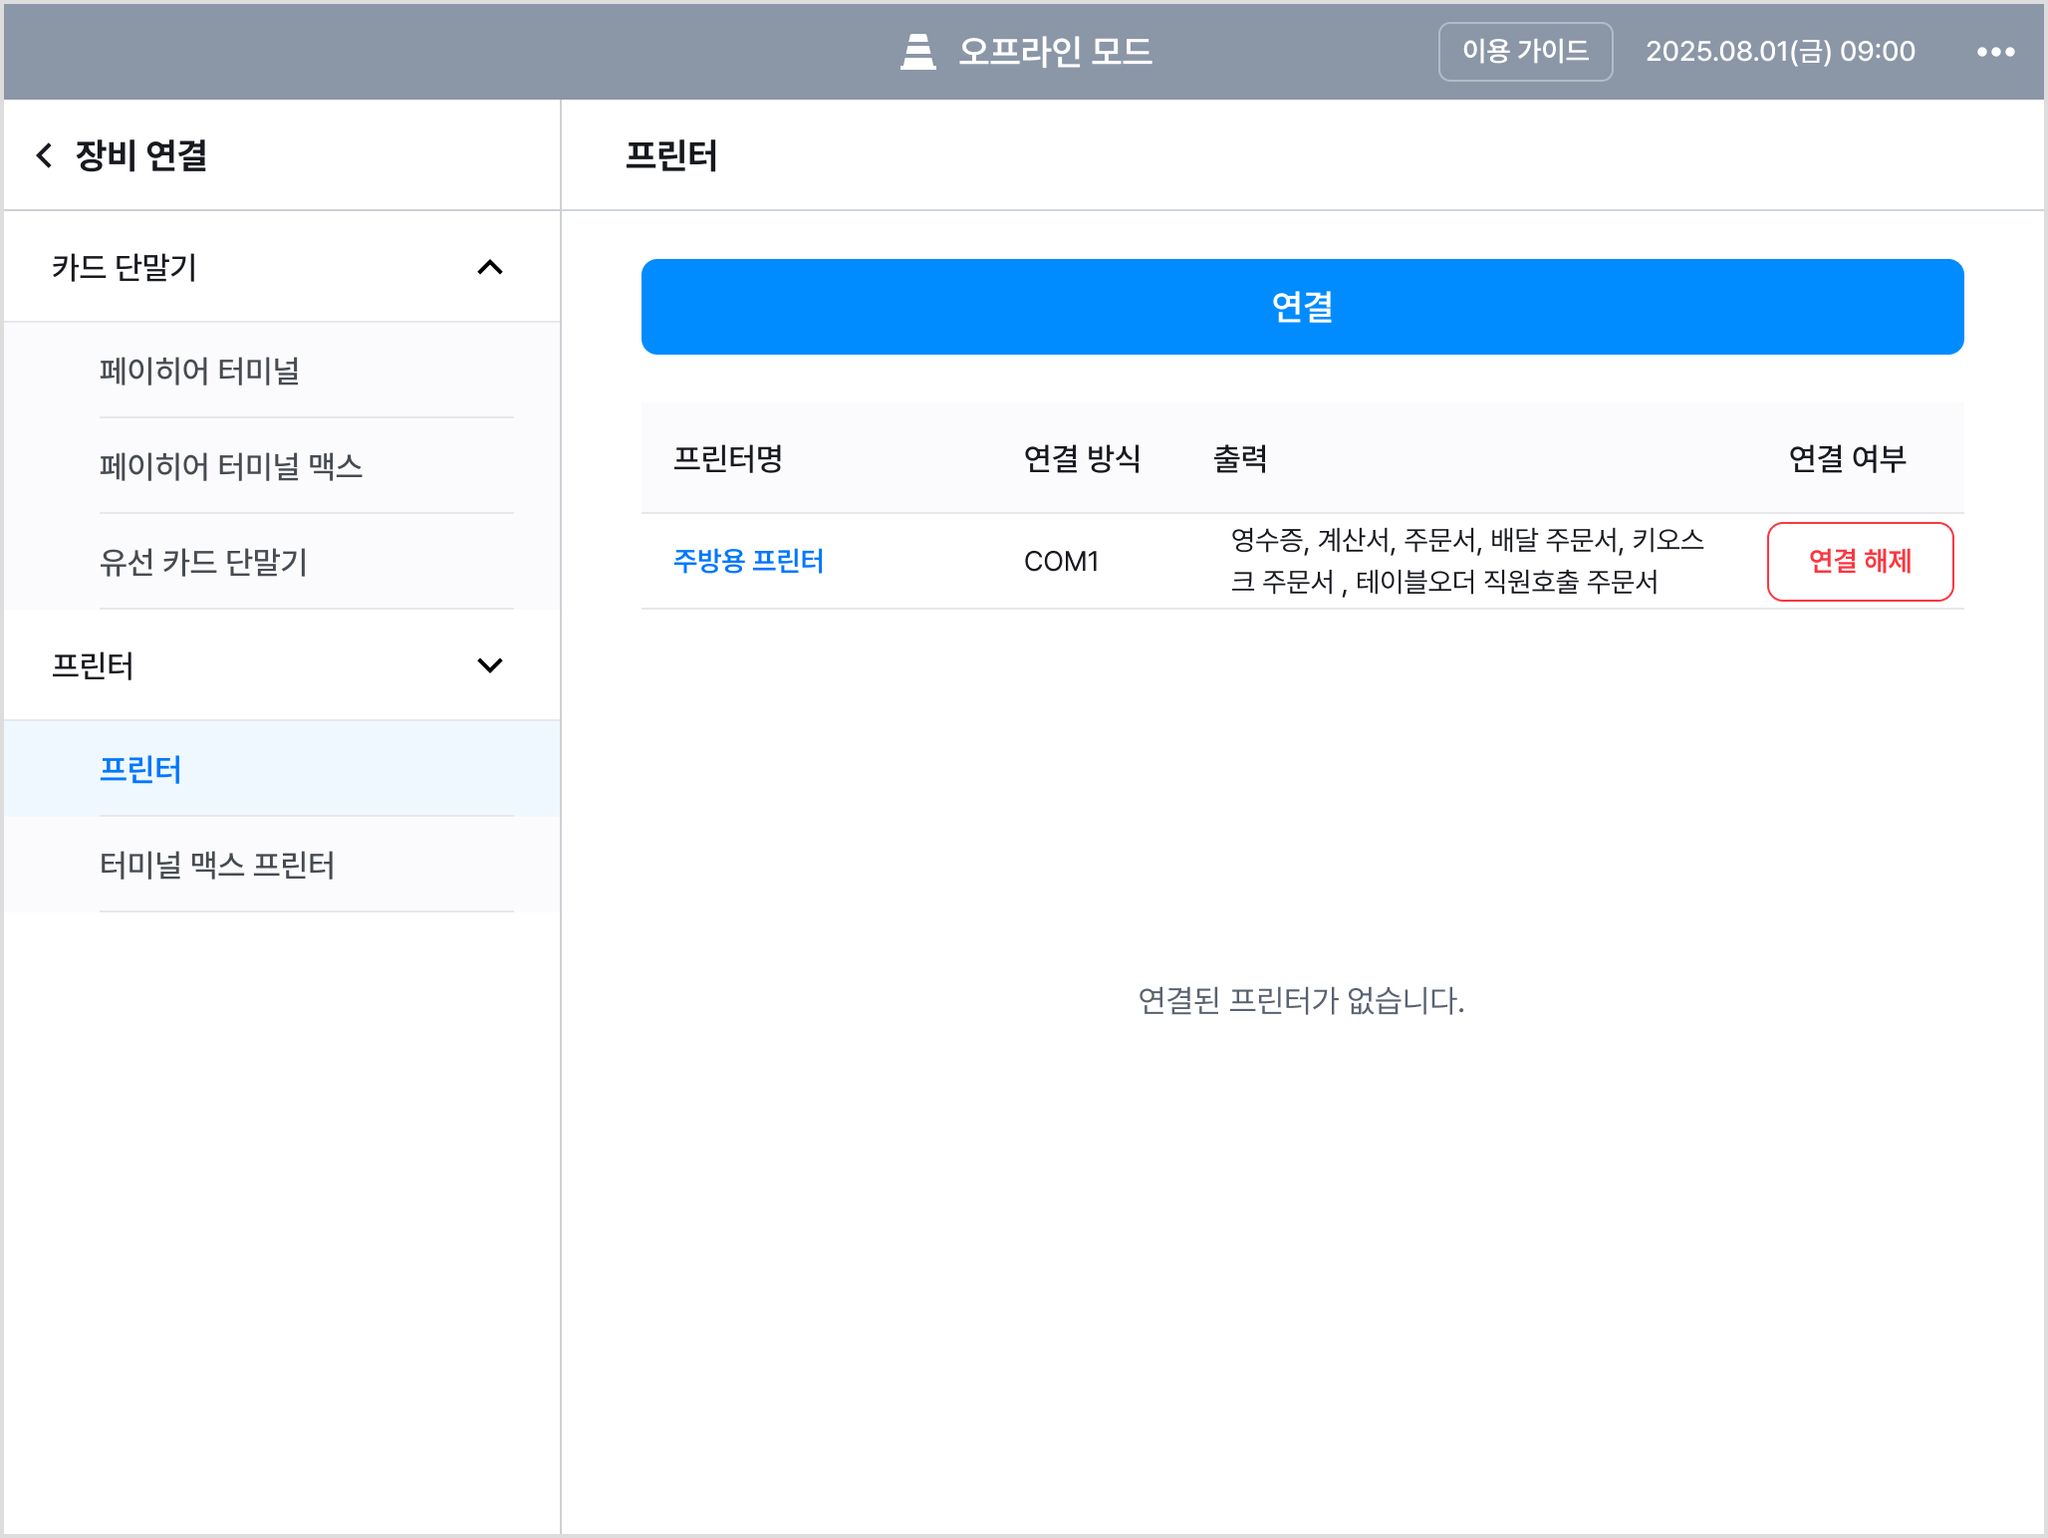The image size is (2048, 1538).
Task: Click the 연결 여부 column header
Action: [1847, 459]
